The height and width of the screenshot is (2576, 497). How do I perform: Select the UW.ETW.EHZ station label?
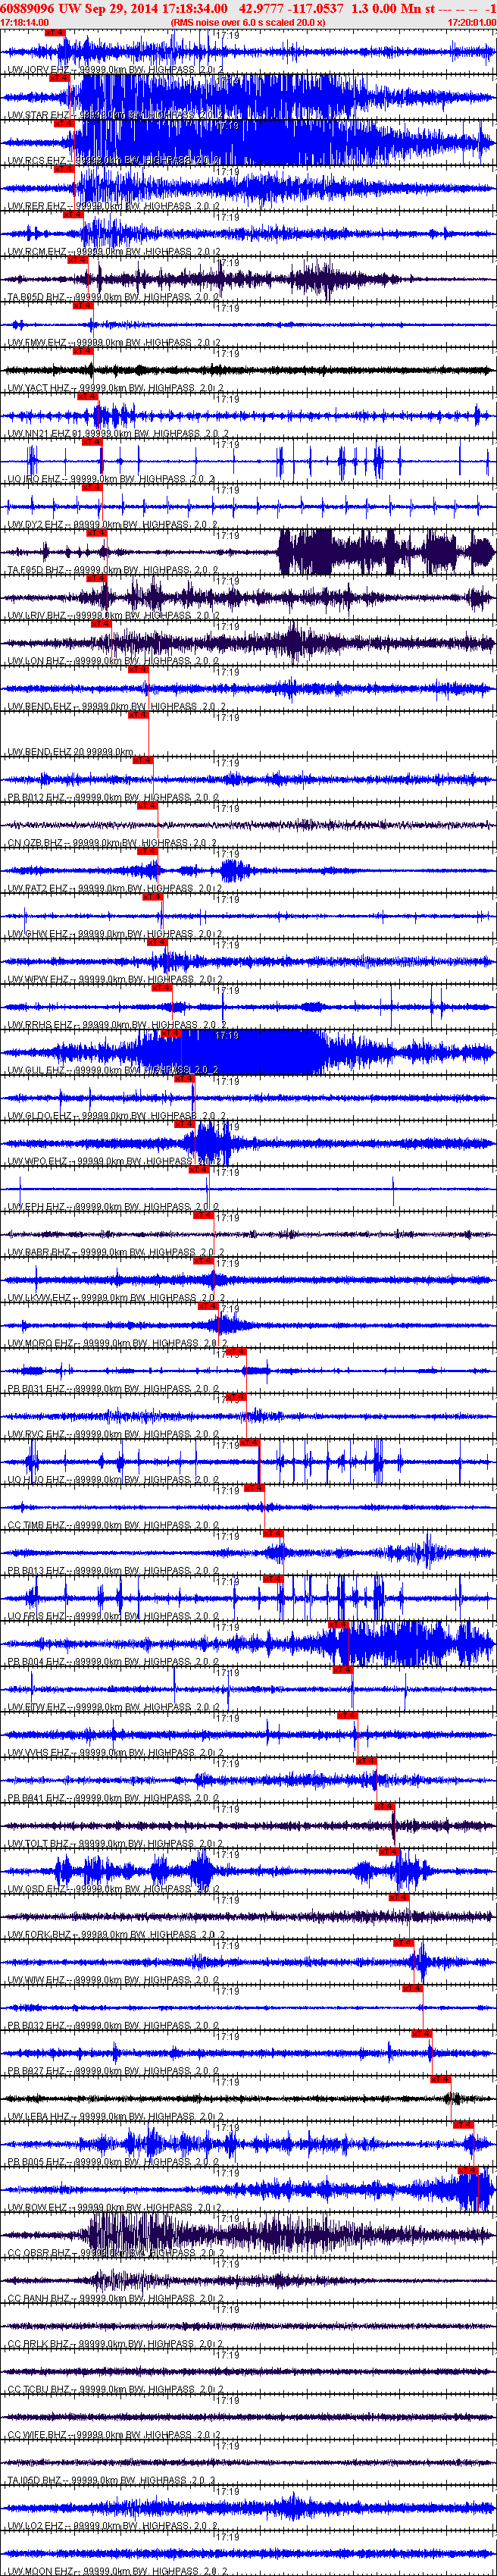tap(113, 1707)
